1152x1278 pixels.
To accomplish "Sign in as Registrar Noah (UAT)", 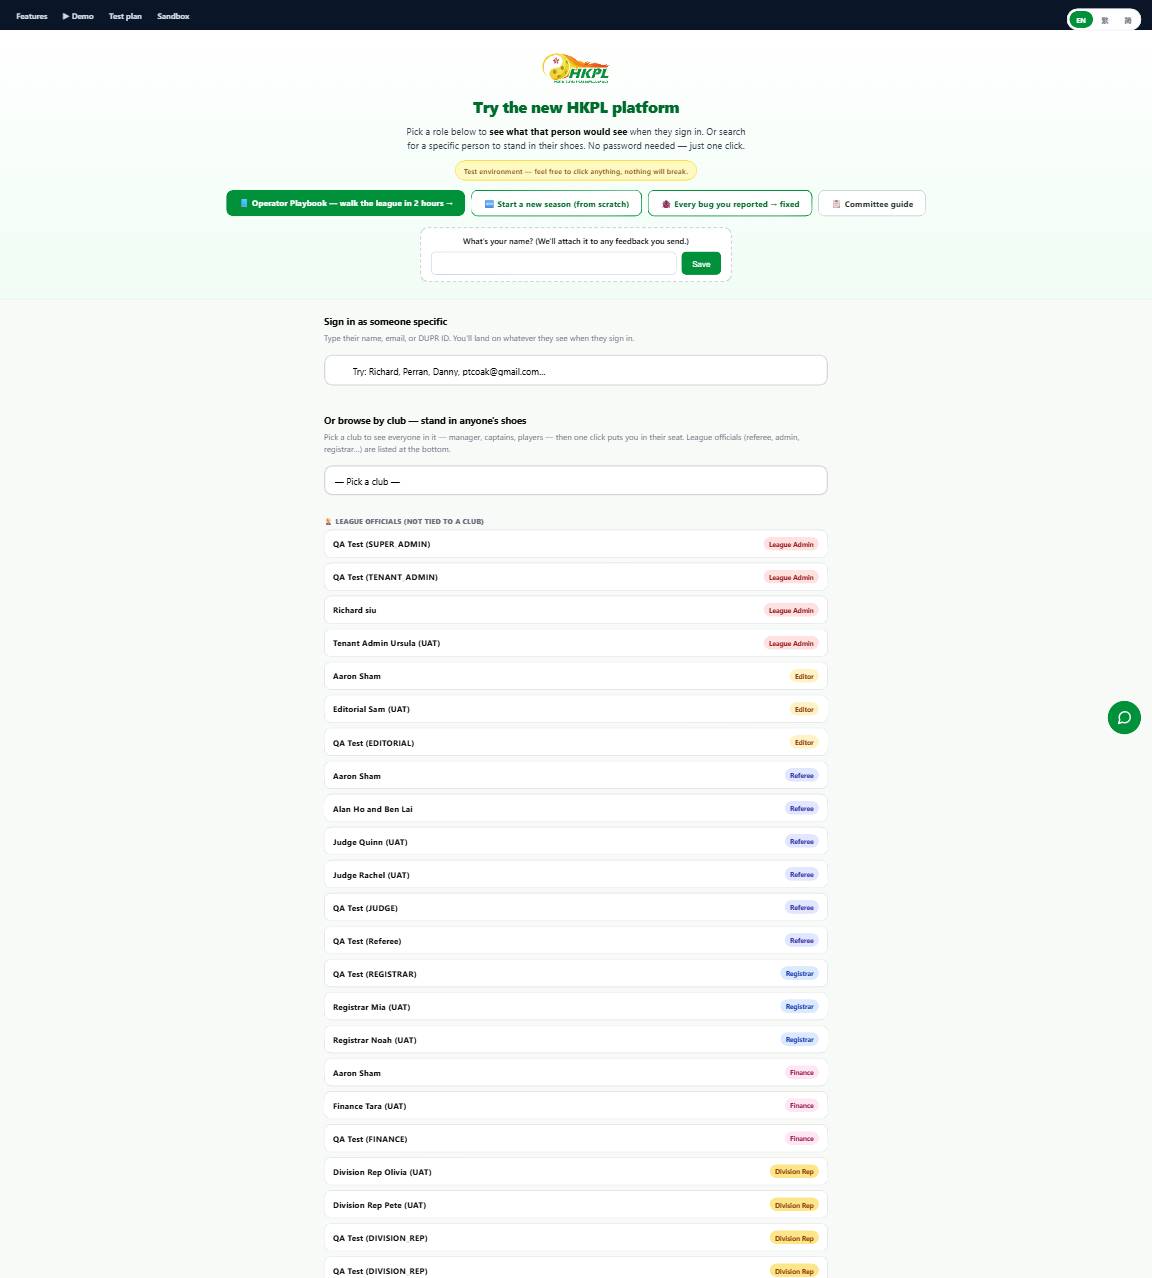I will point(576,1040).
